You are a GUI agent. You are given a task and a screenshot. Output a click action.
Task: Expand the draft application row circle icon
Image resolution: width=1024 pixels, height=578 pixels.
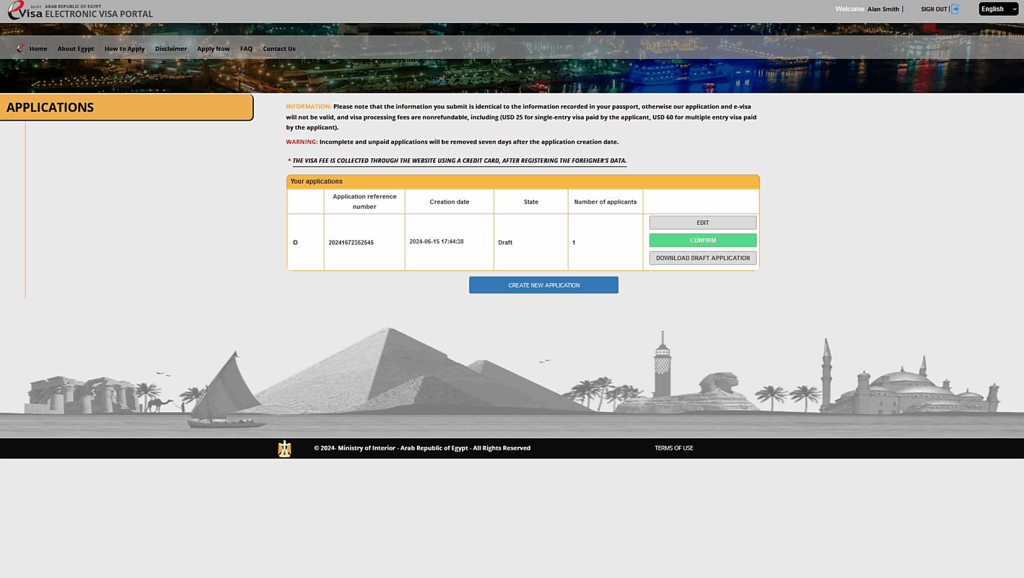pos(295,243)
